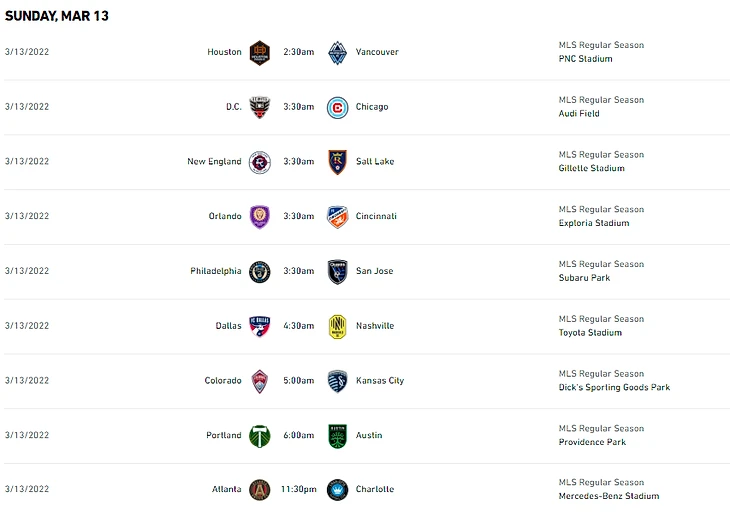This screenshot has width=730, height=517.
Task: Click the New England team name
Action: [214, 162]
